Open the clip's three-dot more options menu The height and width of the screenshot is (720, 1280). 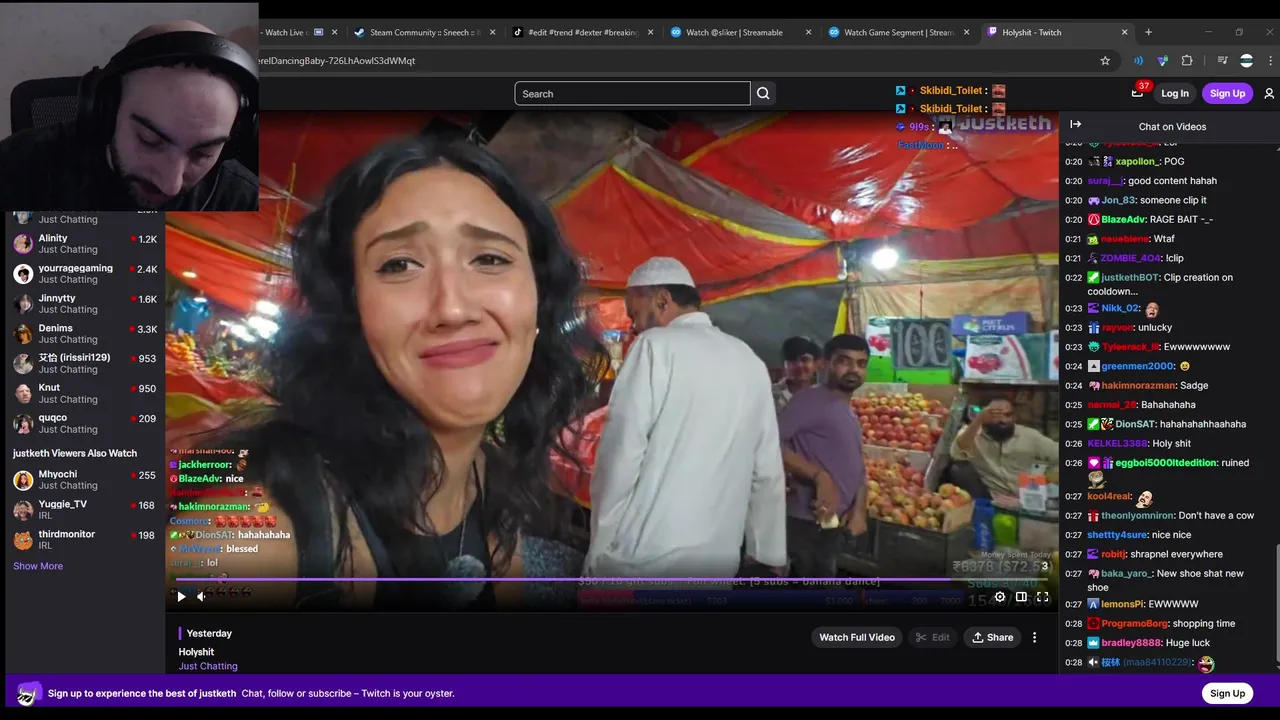pos(1035,637)
